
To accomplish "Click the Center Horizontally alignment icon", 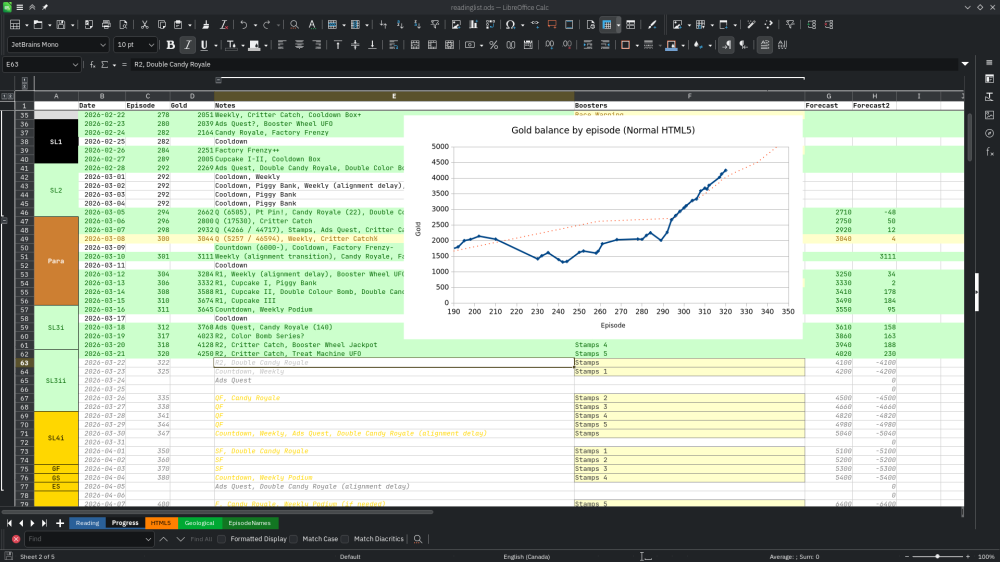I will point(299,45).
